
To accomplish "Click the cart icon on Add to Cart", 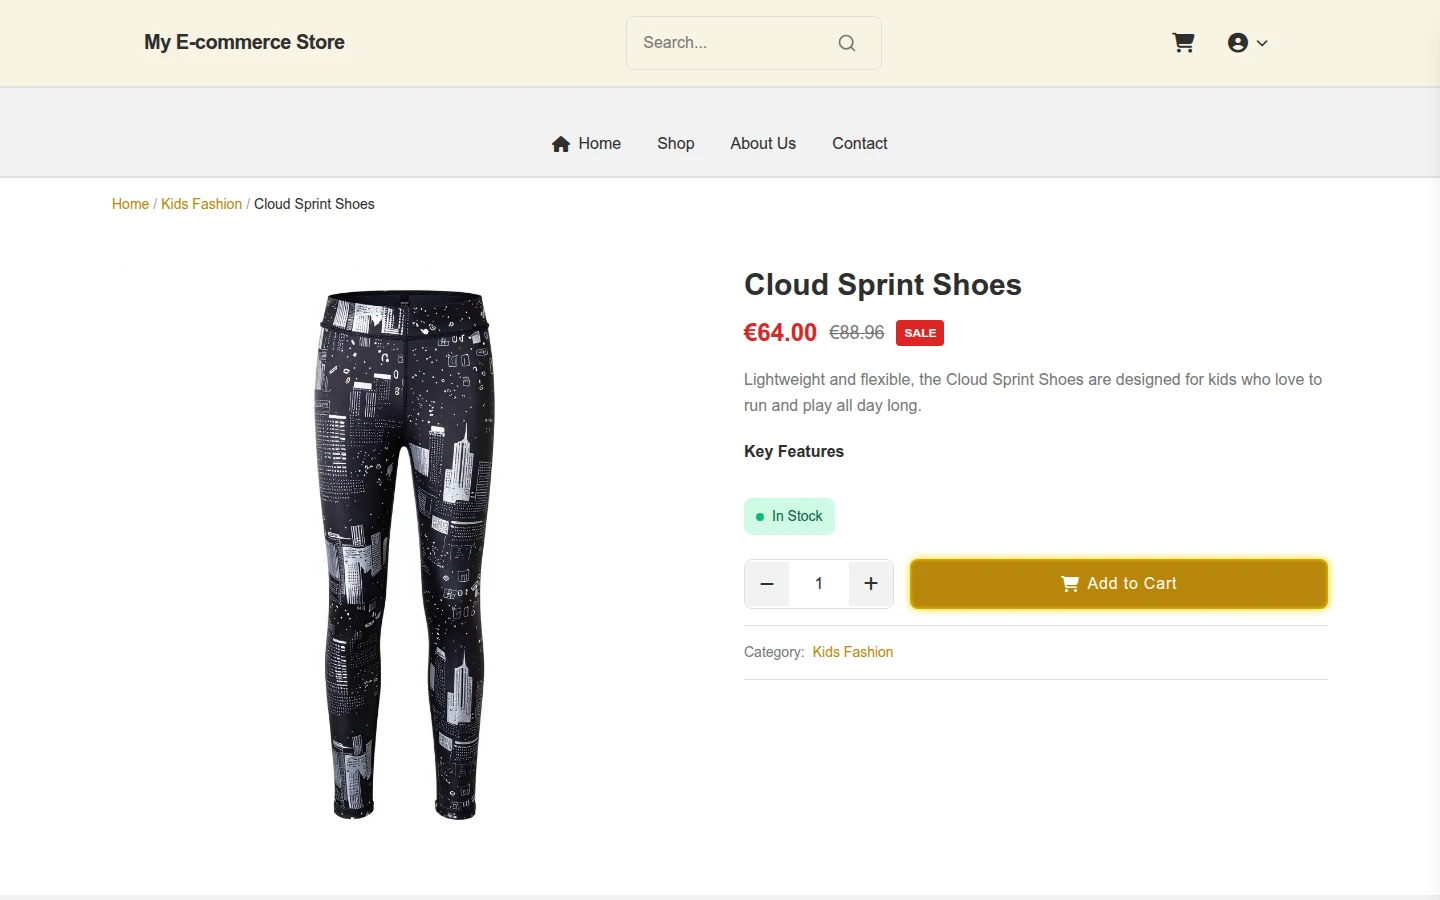I will 1070,584.
